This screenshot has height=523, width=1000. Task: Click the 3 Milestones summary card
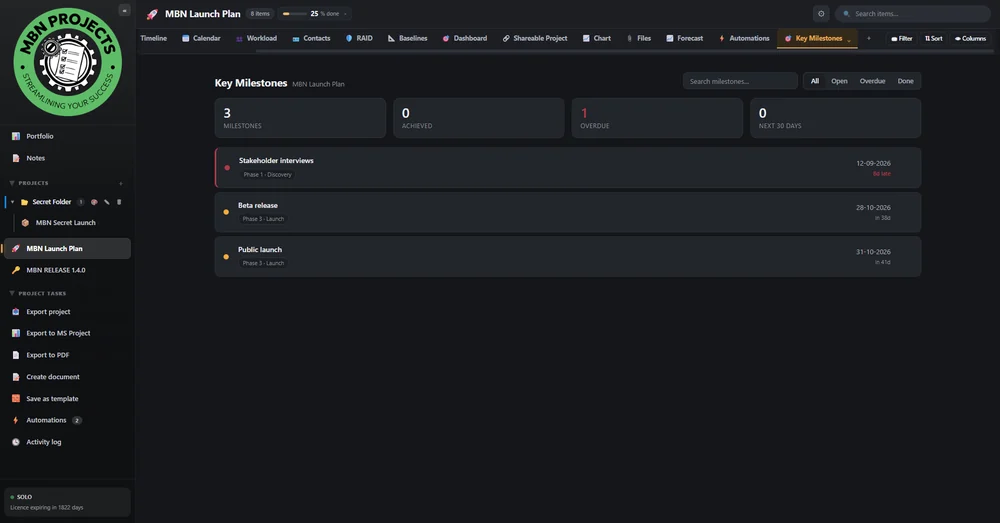(x=300, y=118)
